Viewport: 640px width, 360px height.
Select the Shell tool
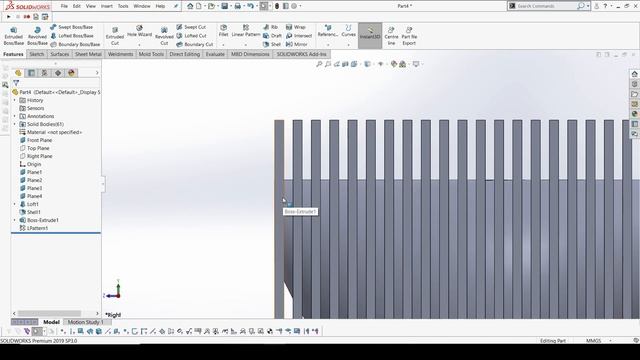click(272, 44)
